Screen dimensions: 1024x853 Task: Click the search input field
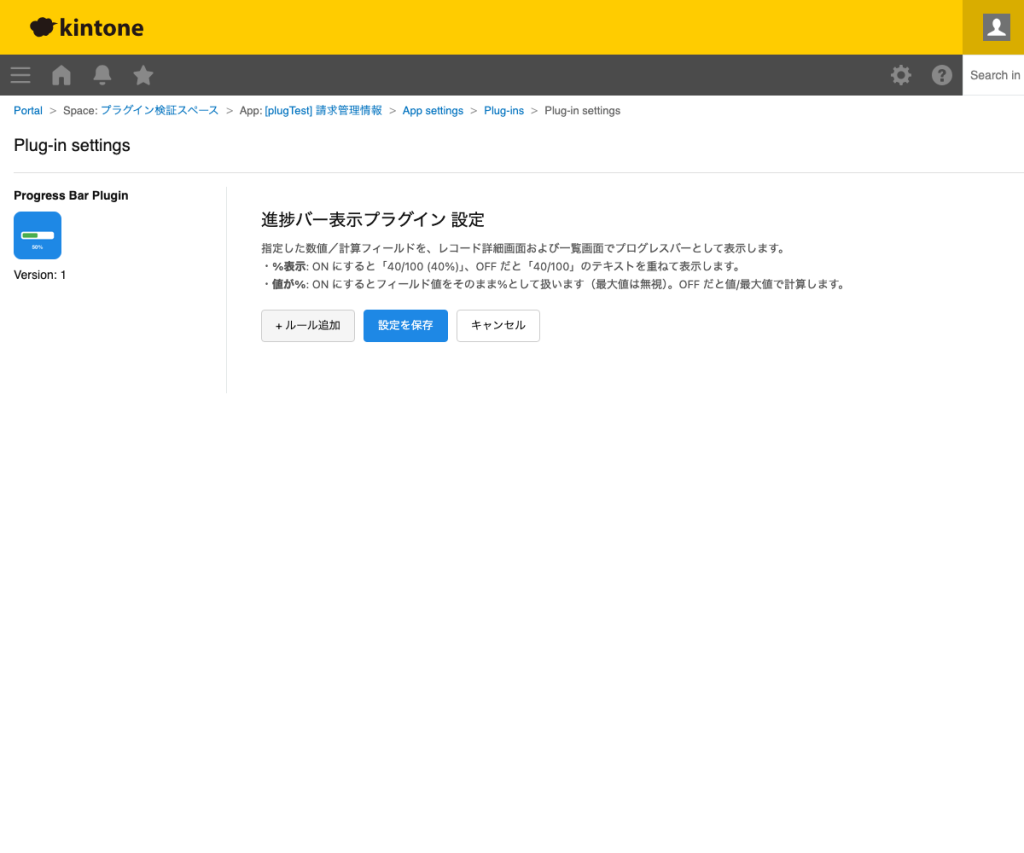click(x=995, y=75)
